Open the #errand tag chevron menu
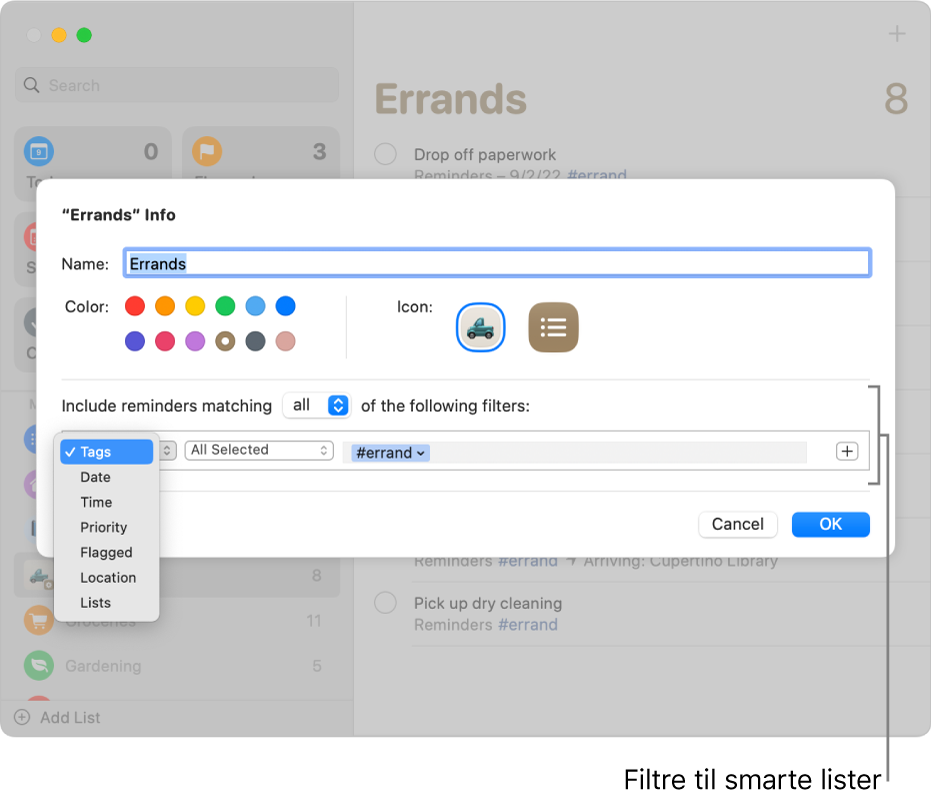 point(421,453)
